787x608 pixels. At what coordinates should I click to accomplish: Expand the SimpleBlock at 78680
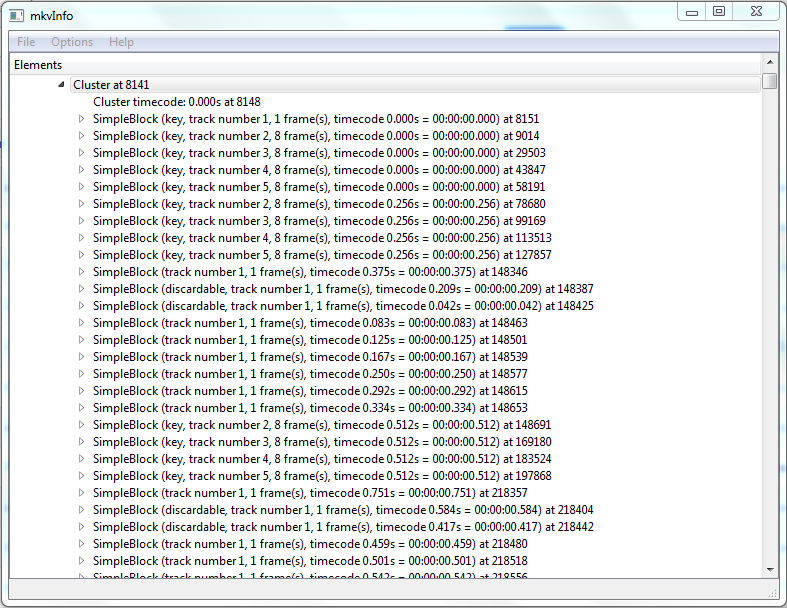coord(81,203)
